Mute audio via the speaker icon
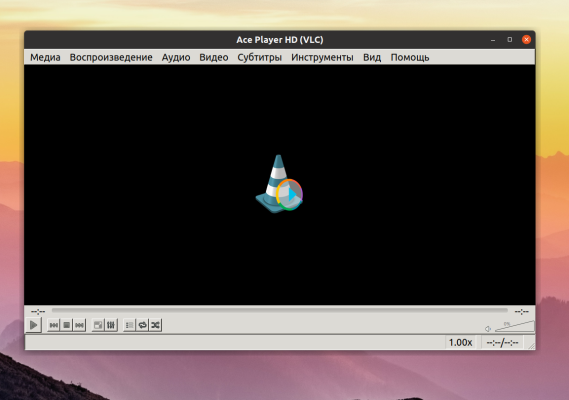The height and width of the screenshot is (400, 569). click(488, 329)
